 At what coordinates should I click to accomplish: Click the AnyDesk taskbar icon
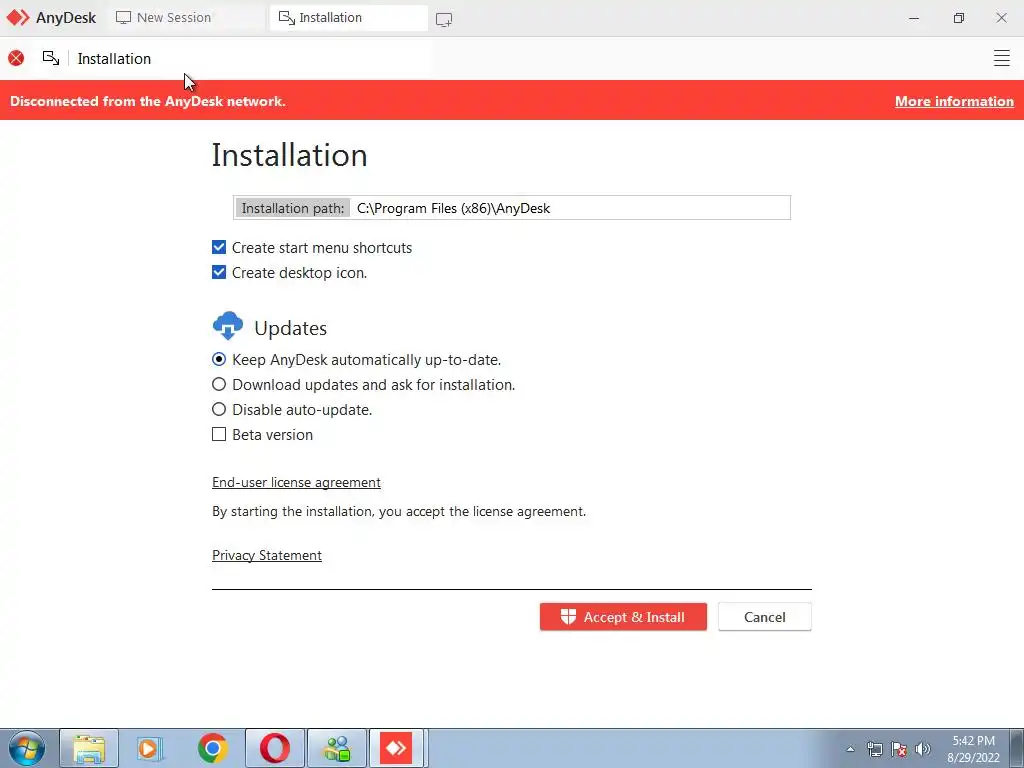396,748
